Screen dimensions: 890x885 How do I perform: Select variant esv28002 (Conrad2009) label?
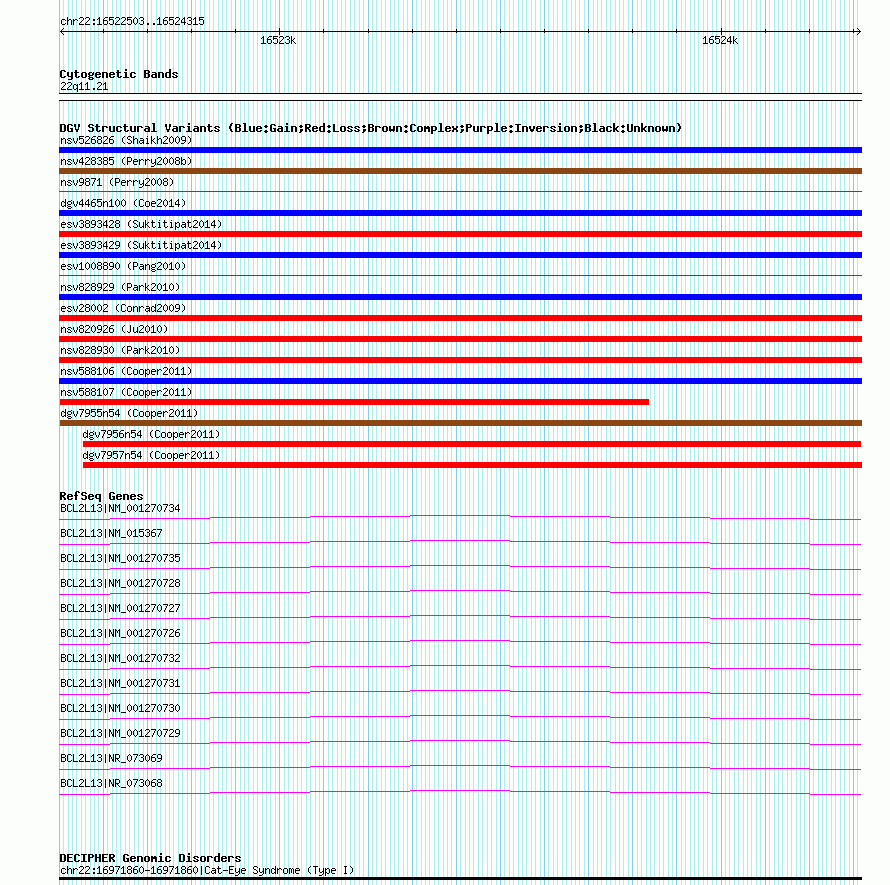(x=123, y=308)
